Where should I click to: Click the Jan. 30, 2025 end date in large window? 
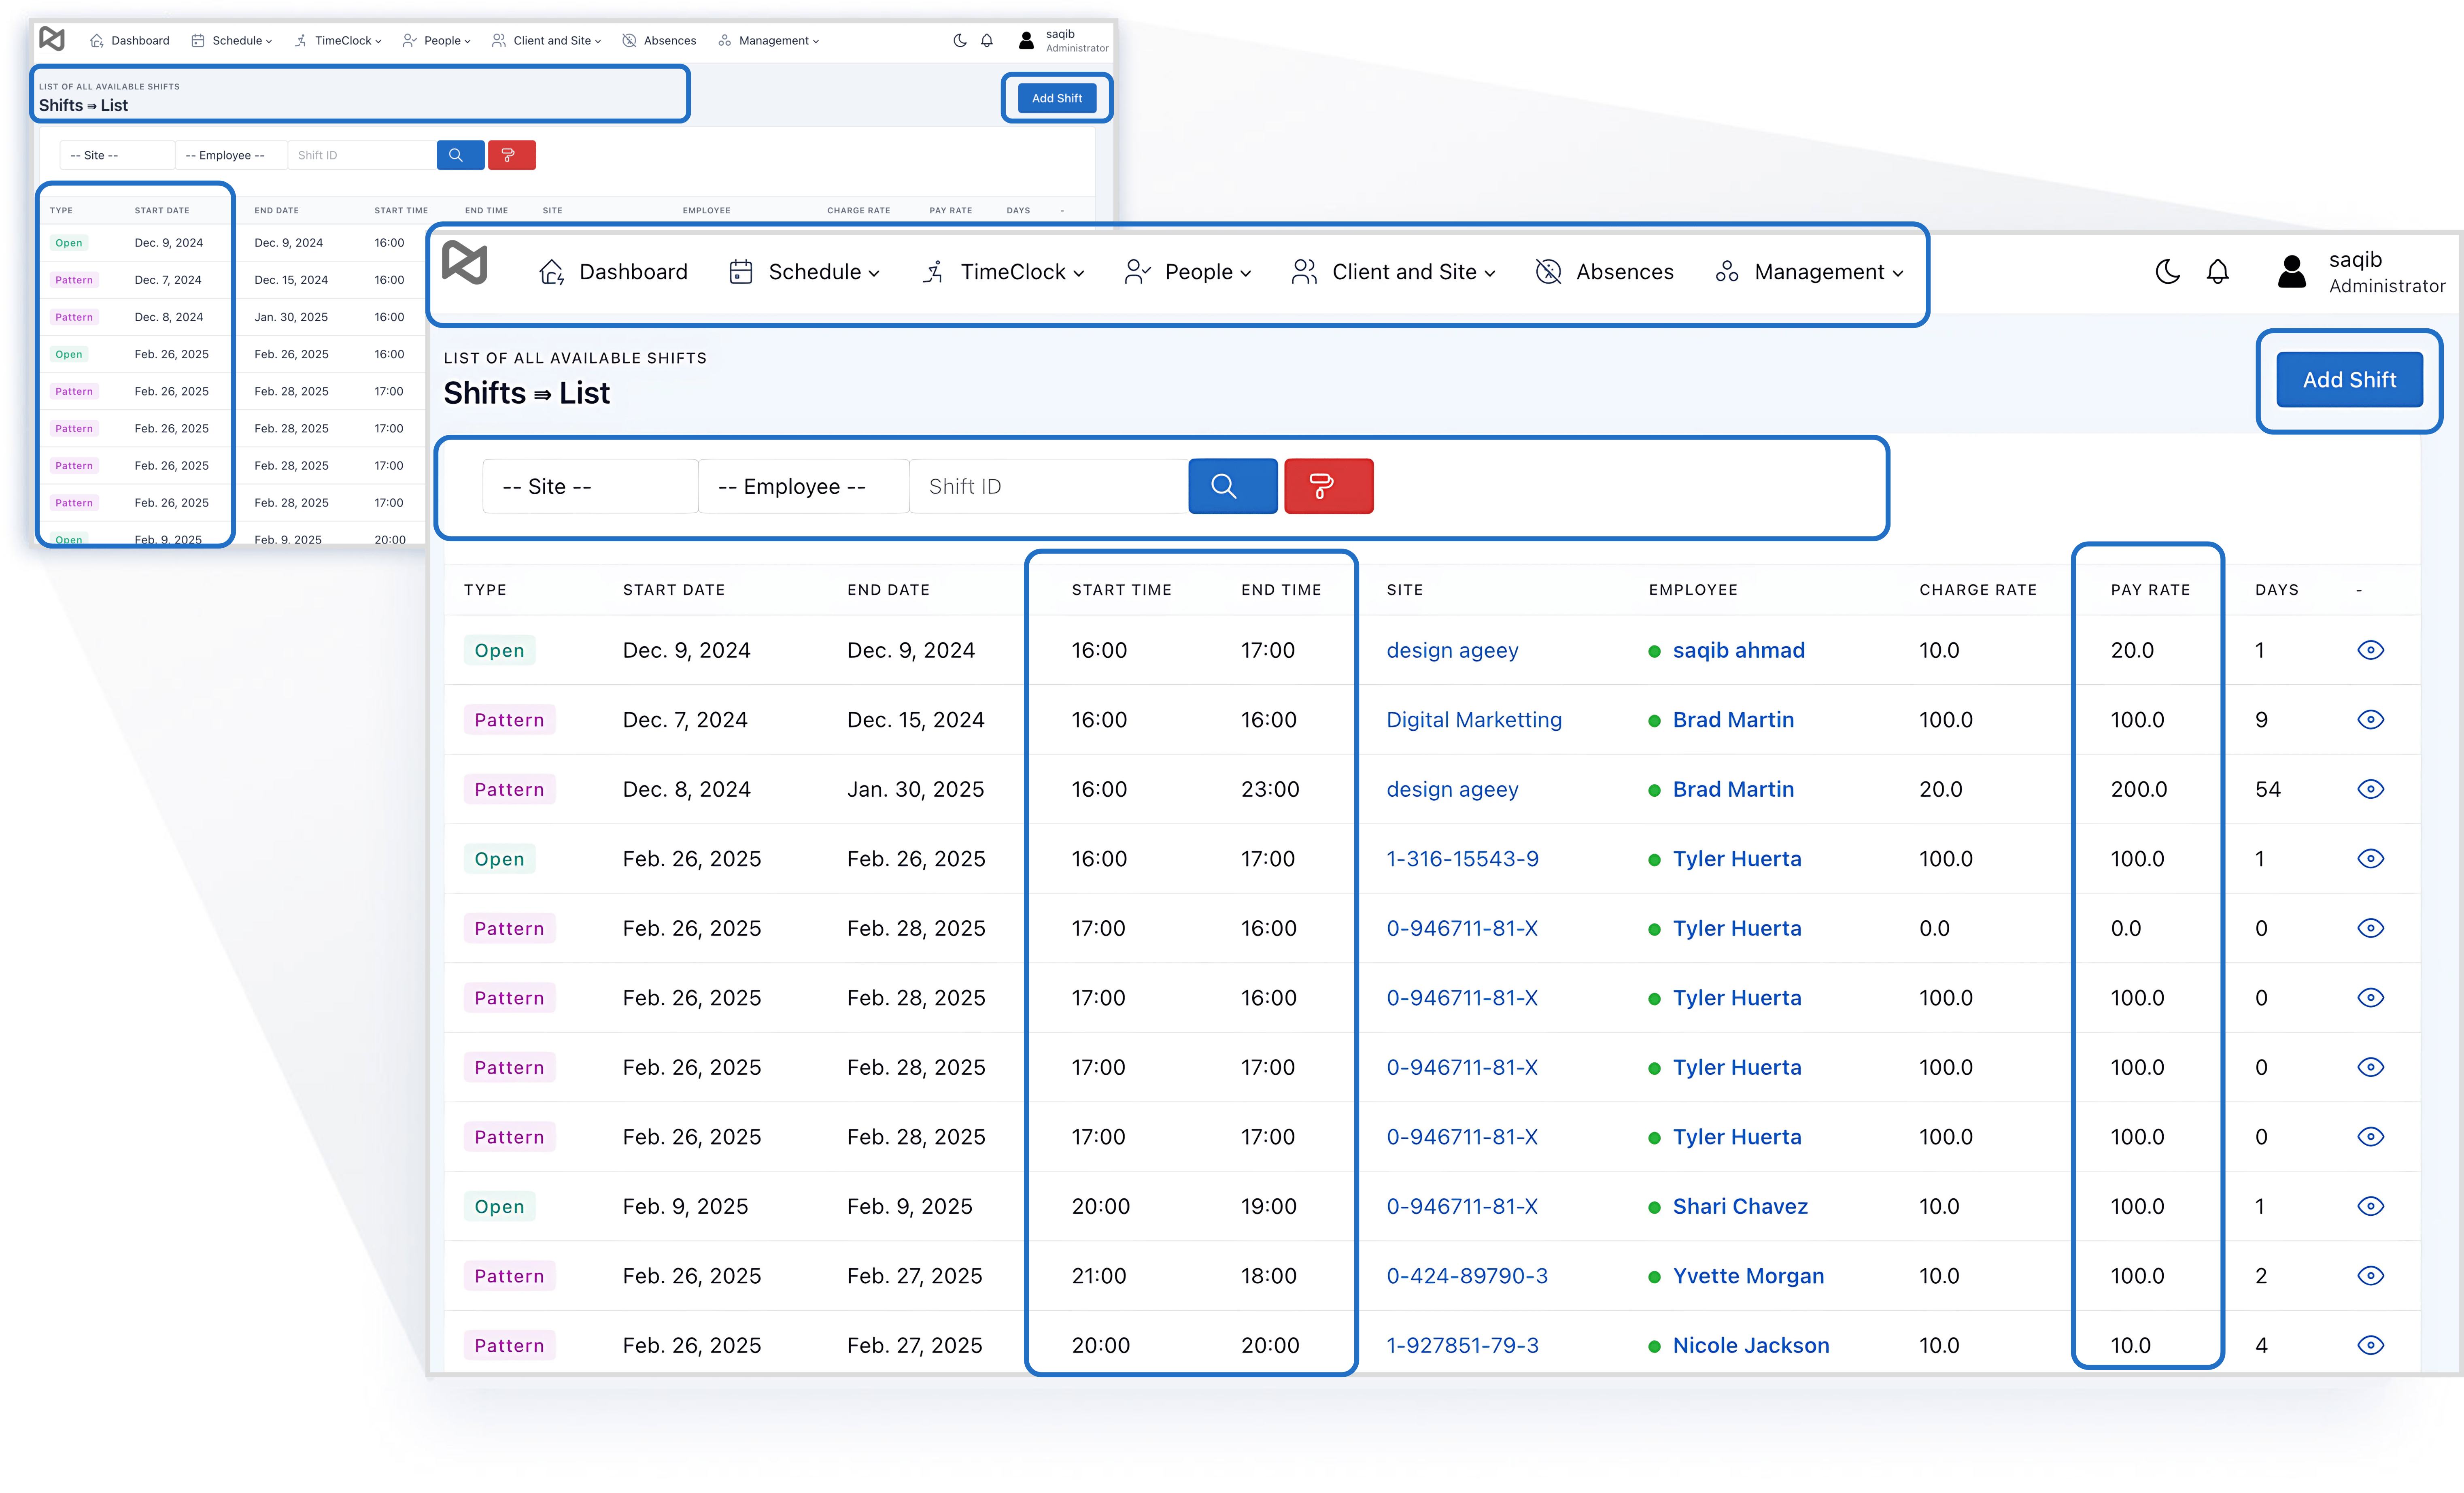(915, 789)
